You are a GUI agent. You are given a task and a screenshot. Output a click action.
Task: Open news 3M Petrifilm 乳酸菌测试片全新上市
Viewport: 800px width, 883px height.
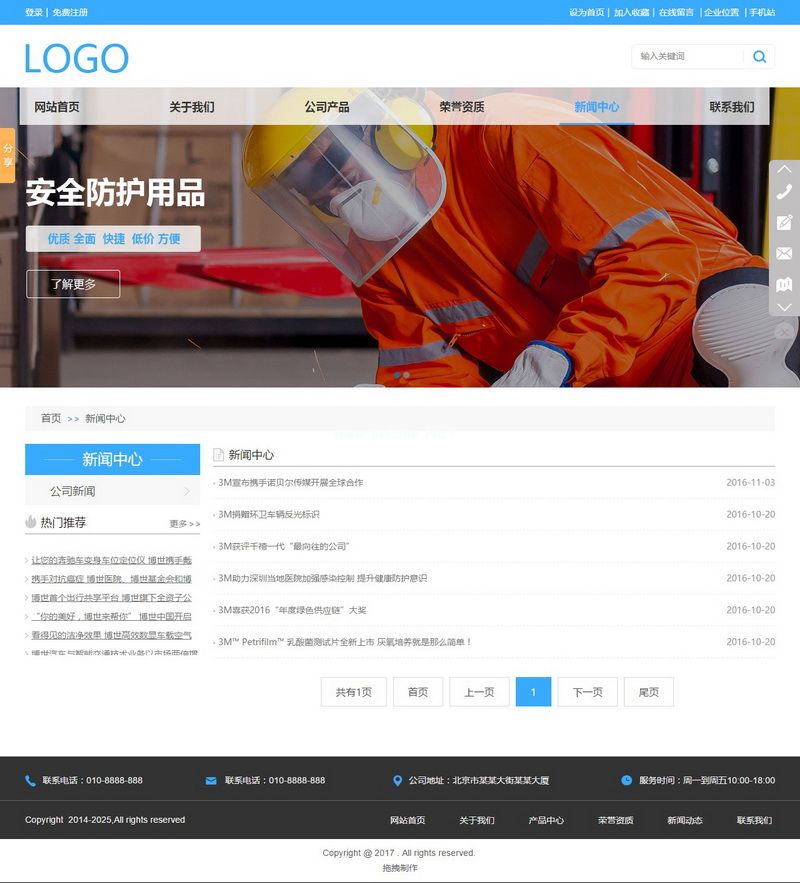345,642
